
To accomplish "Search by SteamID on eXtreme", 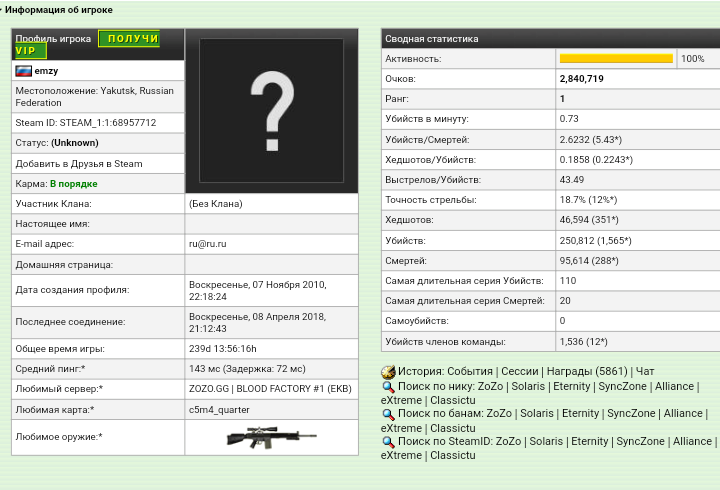I will click(401, 455).
